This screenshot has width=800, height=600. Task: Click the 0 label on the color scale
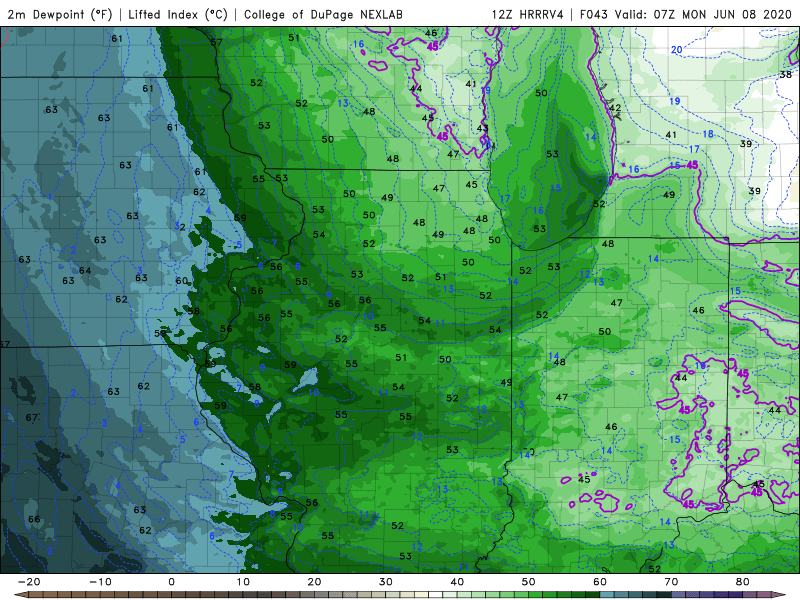coord(171,582)
